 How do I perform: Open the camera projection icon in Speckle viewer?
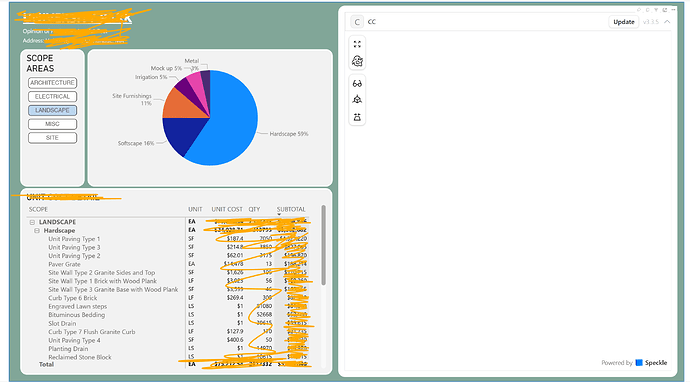coord(357,99)
